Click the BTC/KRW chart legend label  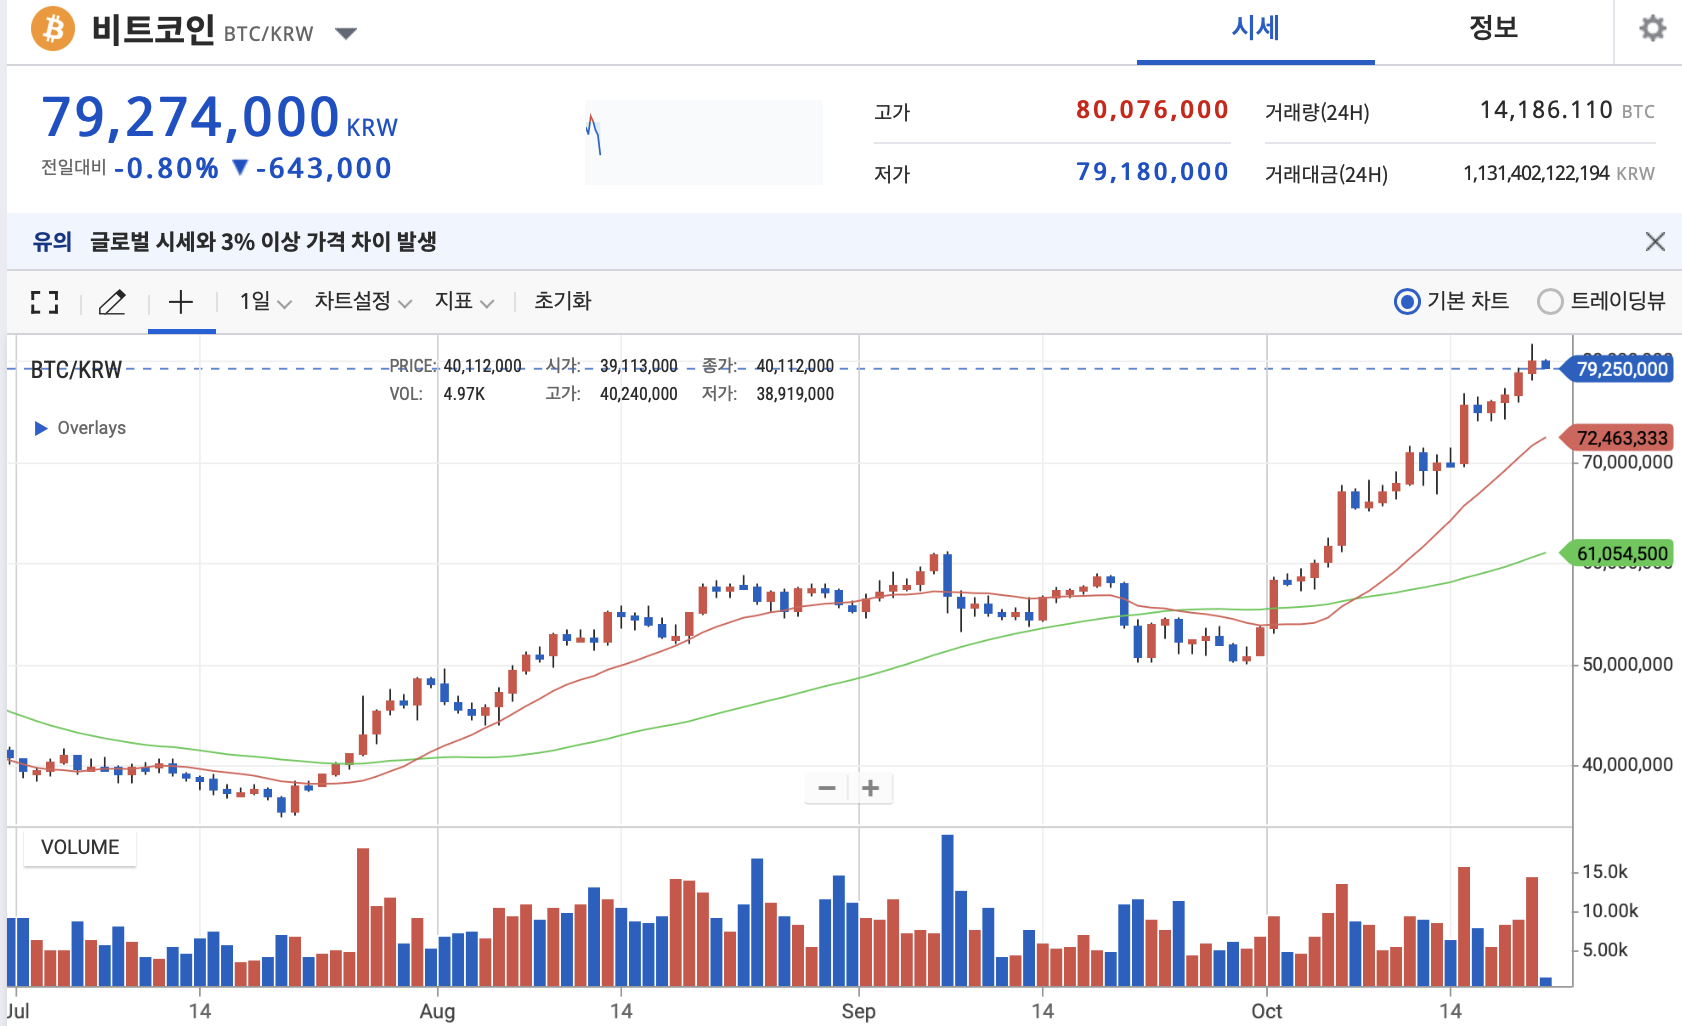[76, 370]
